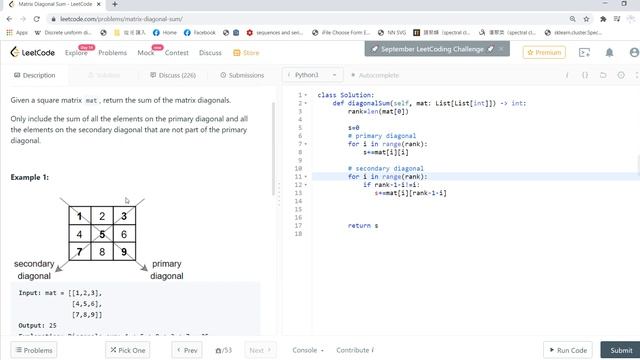The width and height of the screenshot is (640, 360).
Task: Switch to the Description tab
Action: point(35,75)
